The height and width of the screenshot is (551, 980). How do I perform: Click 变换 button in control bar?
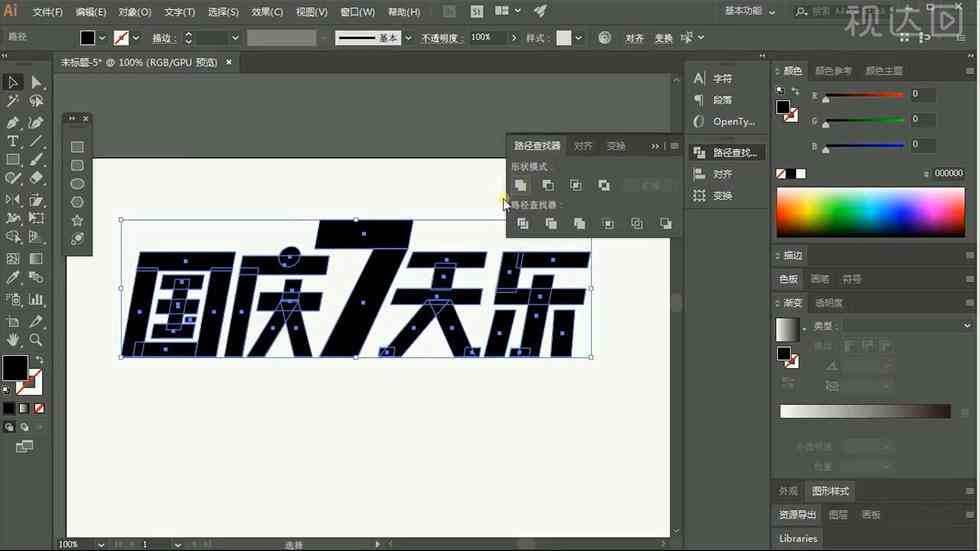[663, 38]
